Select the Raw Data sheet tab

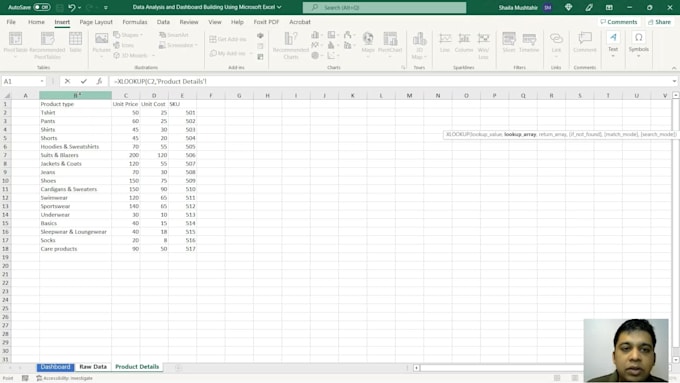tap(93, 367)
